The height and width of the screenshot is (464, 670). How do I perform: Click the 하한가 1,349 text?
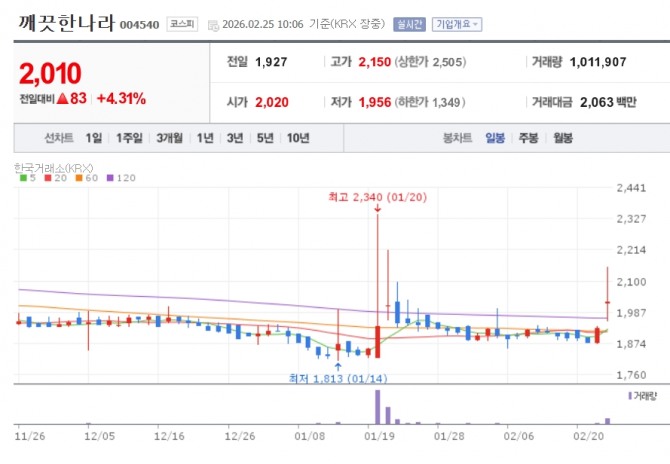(x=430, y=103)
